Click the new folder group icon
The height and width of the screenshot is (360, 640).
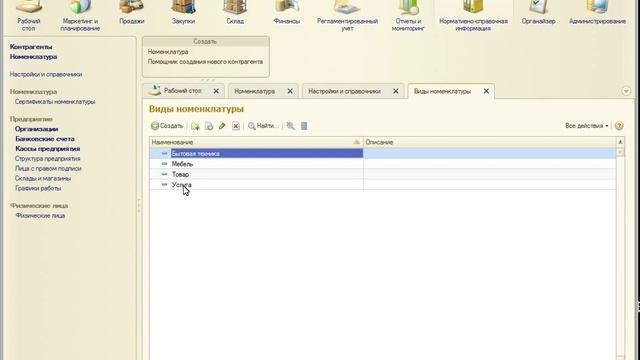tap(195, 126)
